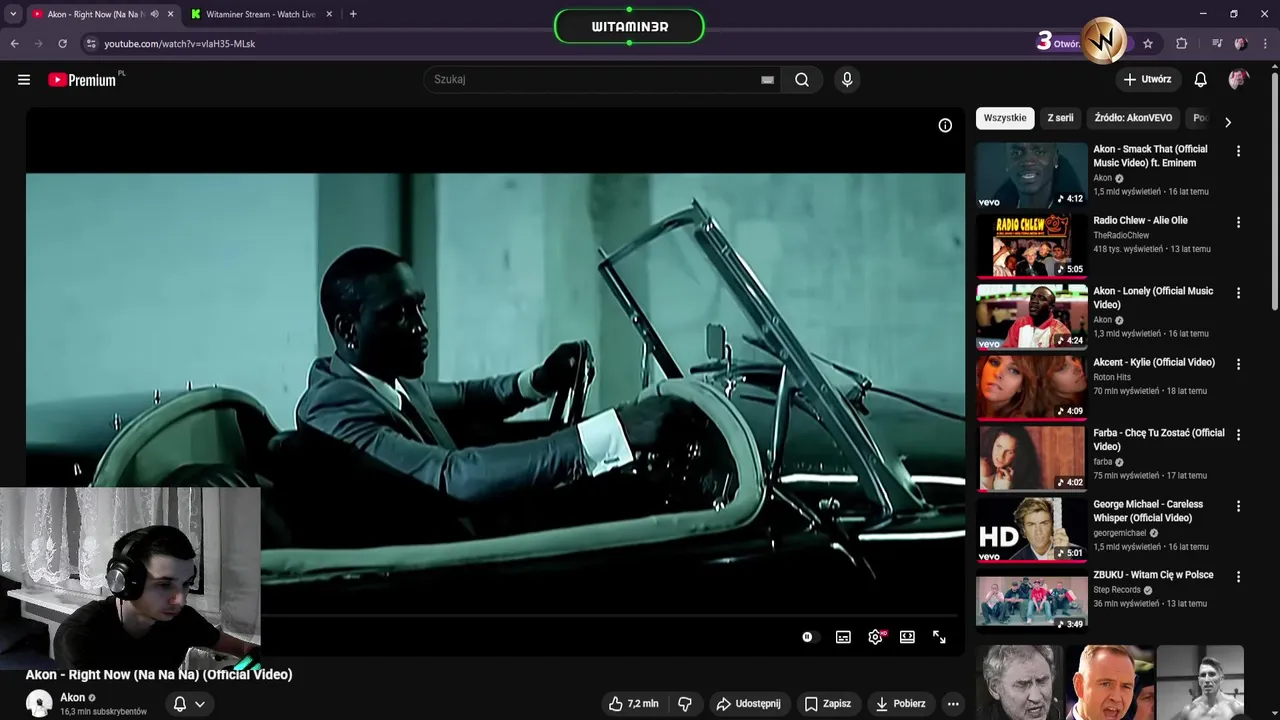1280x720 pixels.
Task: Open Farba - Chcę Tu Zostać title
Action: click(1158, 440)
